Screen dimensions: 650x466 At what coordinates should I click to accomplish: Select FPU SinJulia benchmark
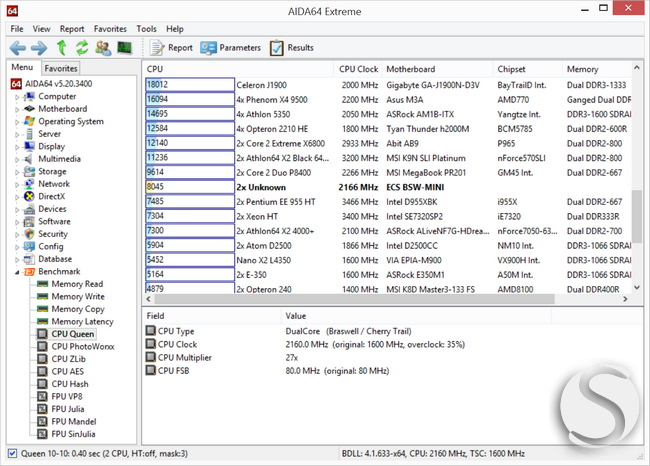(73, 434)
